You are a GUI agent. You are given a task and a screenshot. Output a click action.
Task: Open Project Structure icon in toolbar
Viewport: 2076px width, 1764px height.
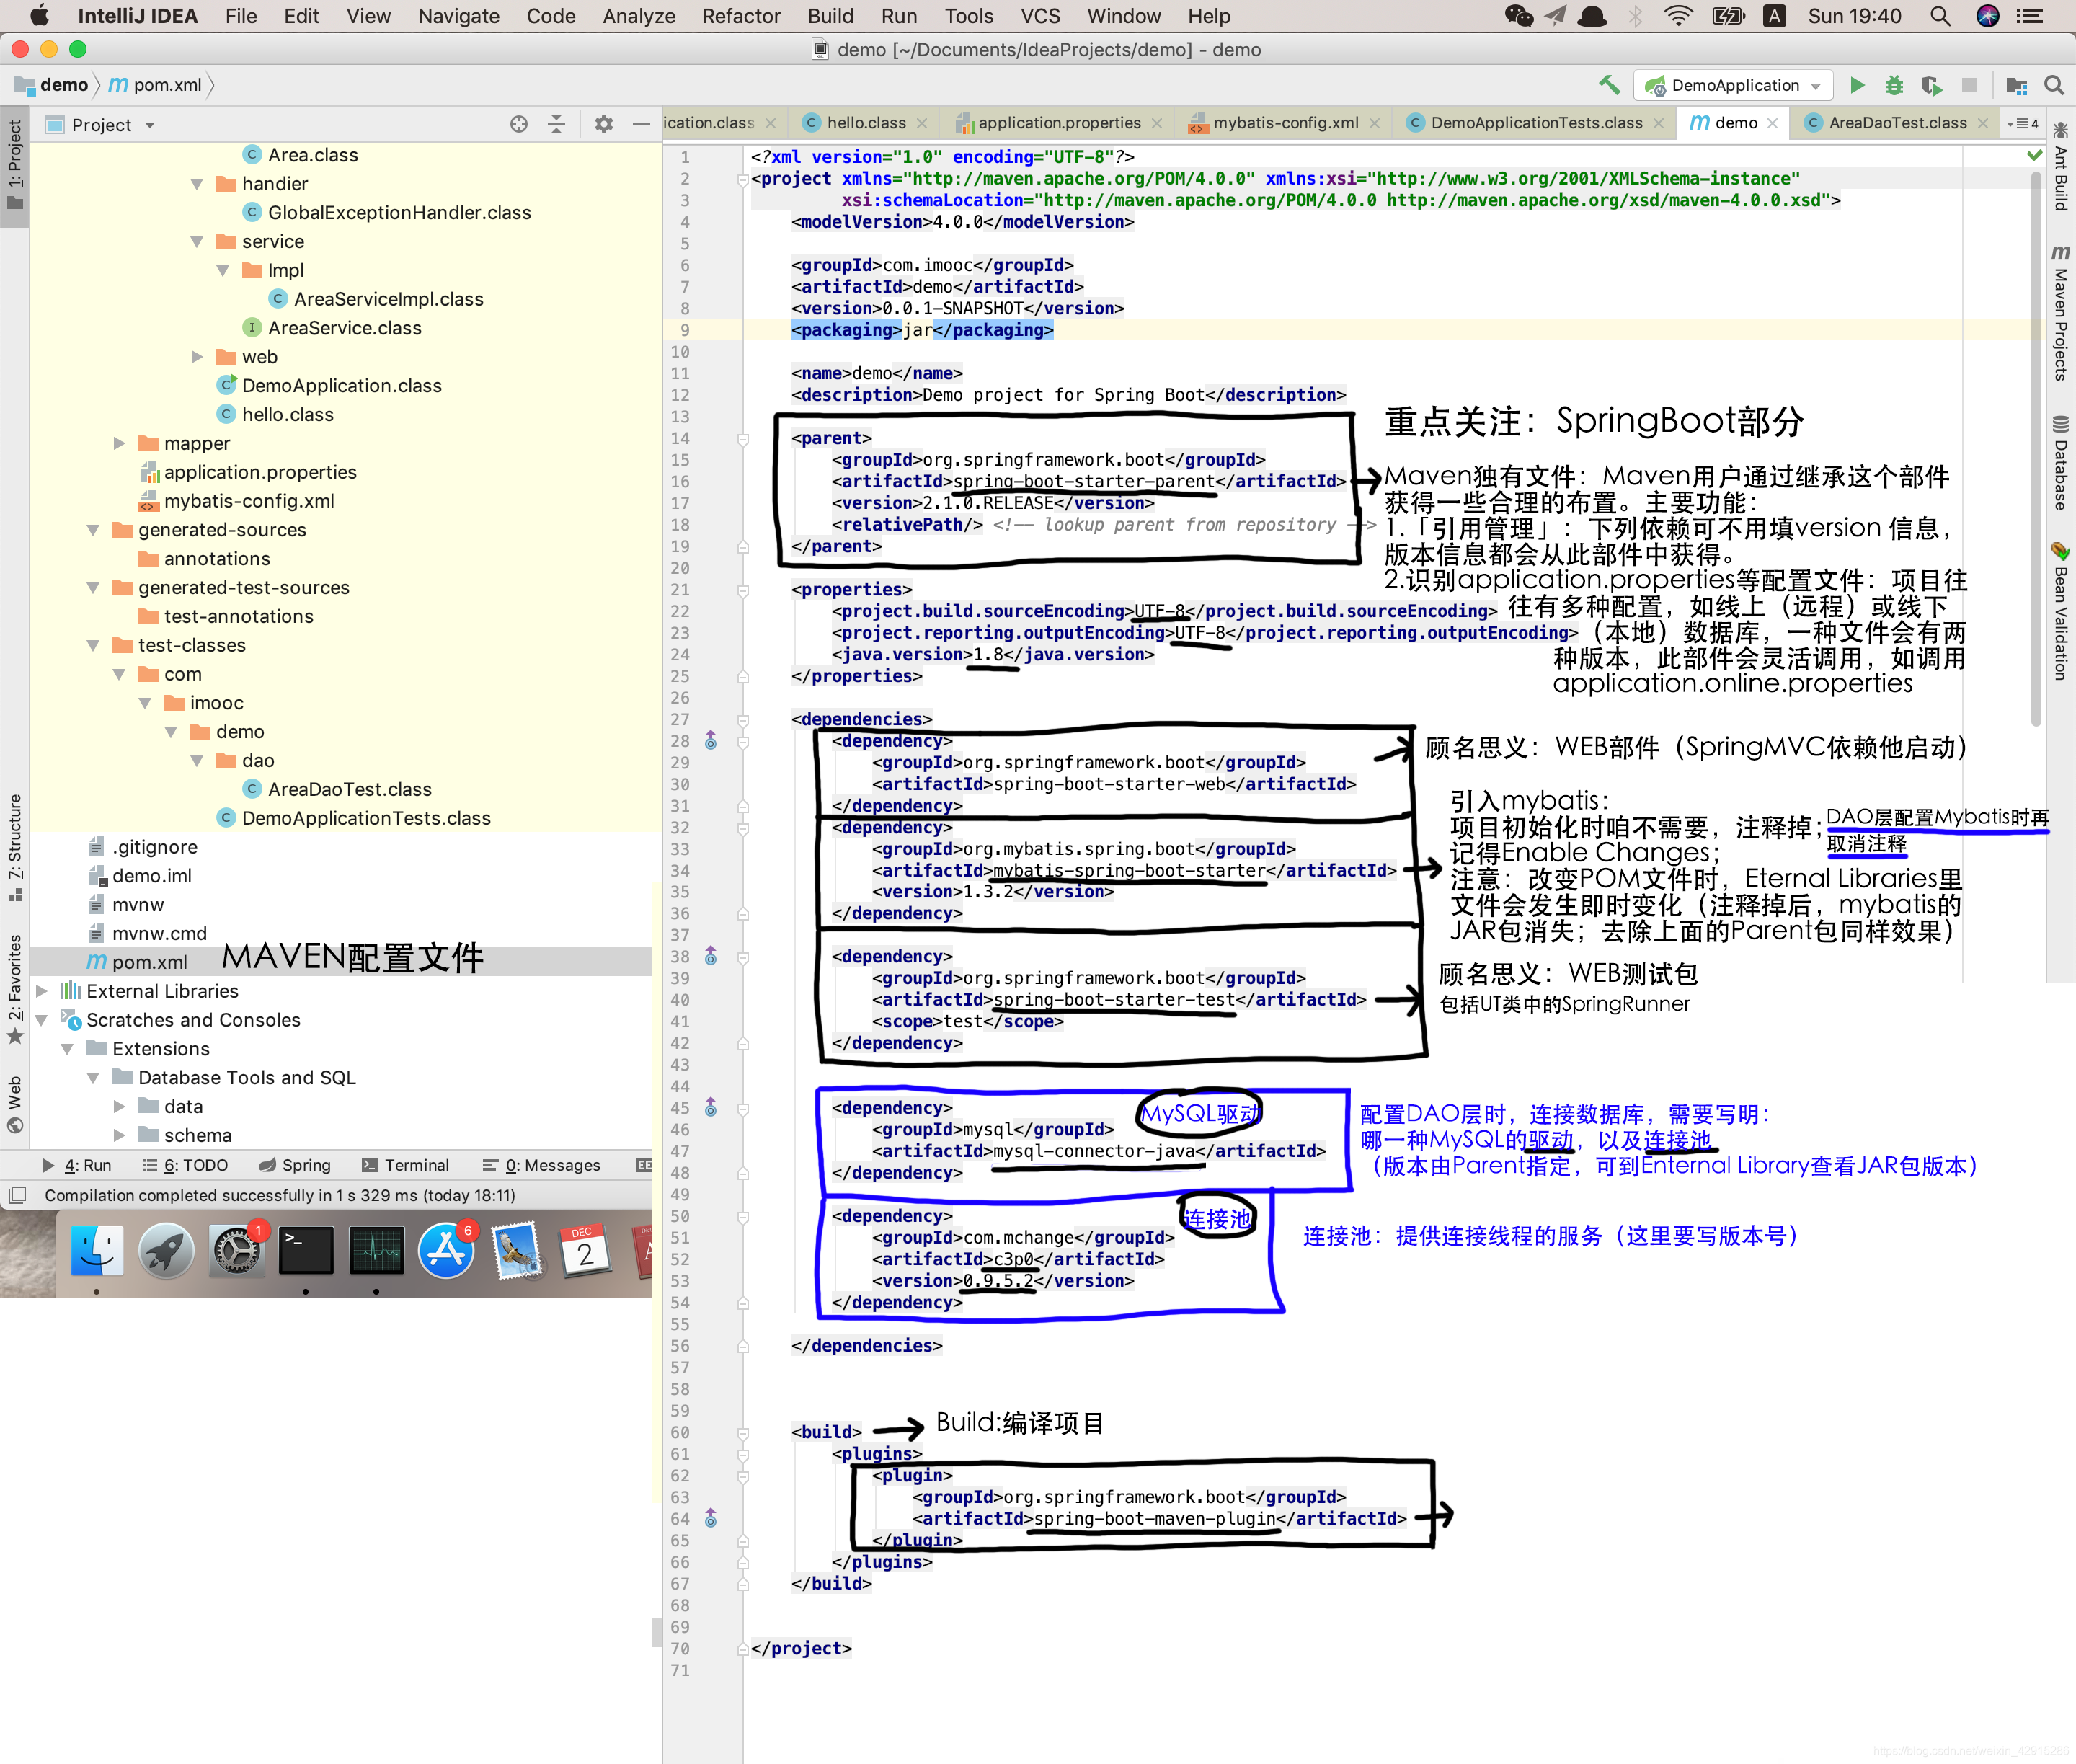pyautogui.click(x=2017, y=85)
